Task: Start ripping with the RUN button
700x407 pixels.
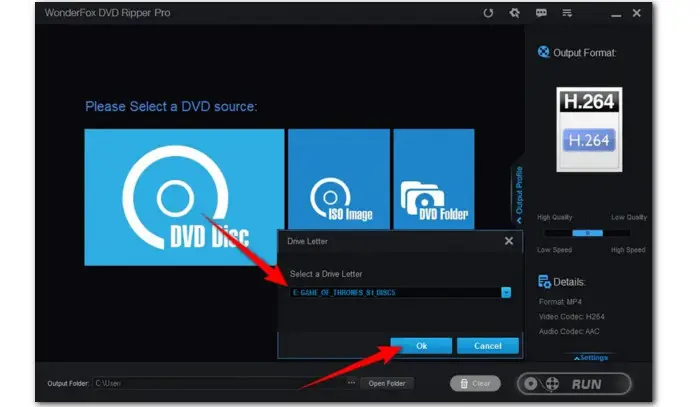Action: tap(574, 384)
